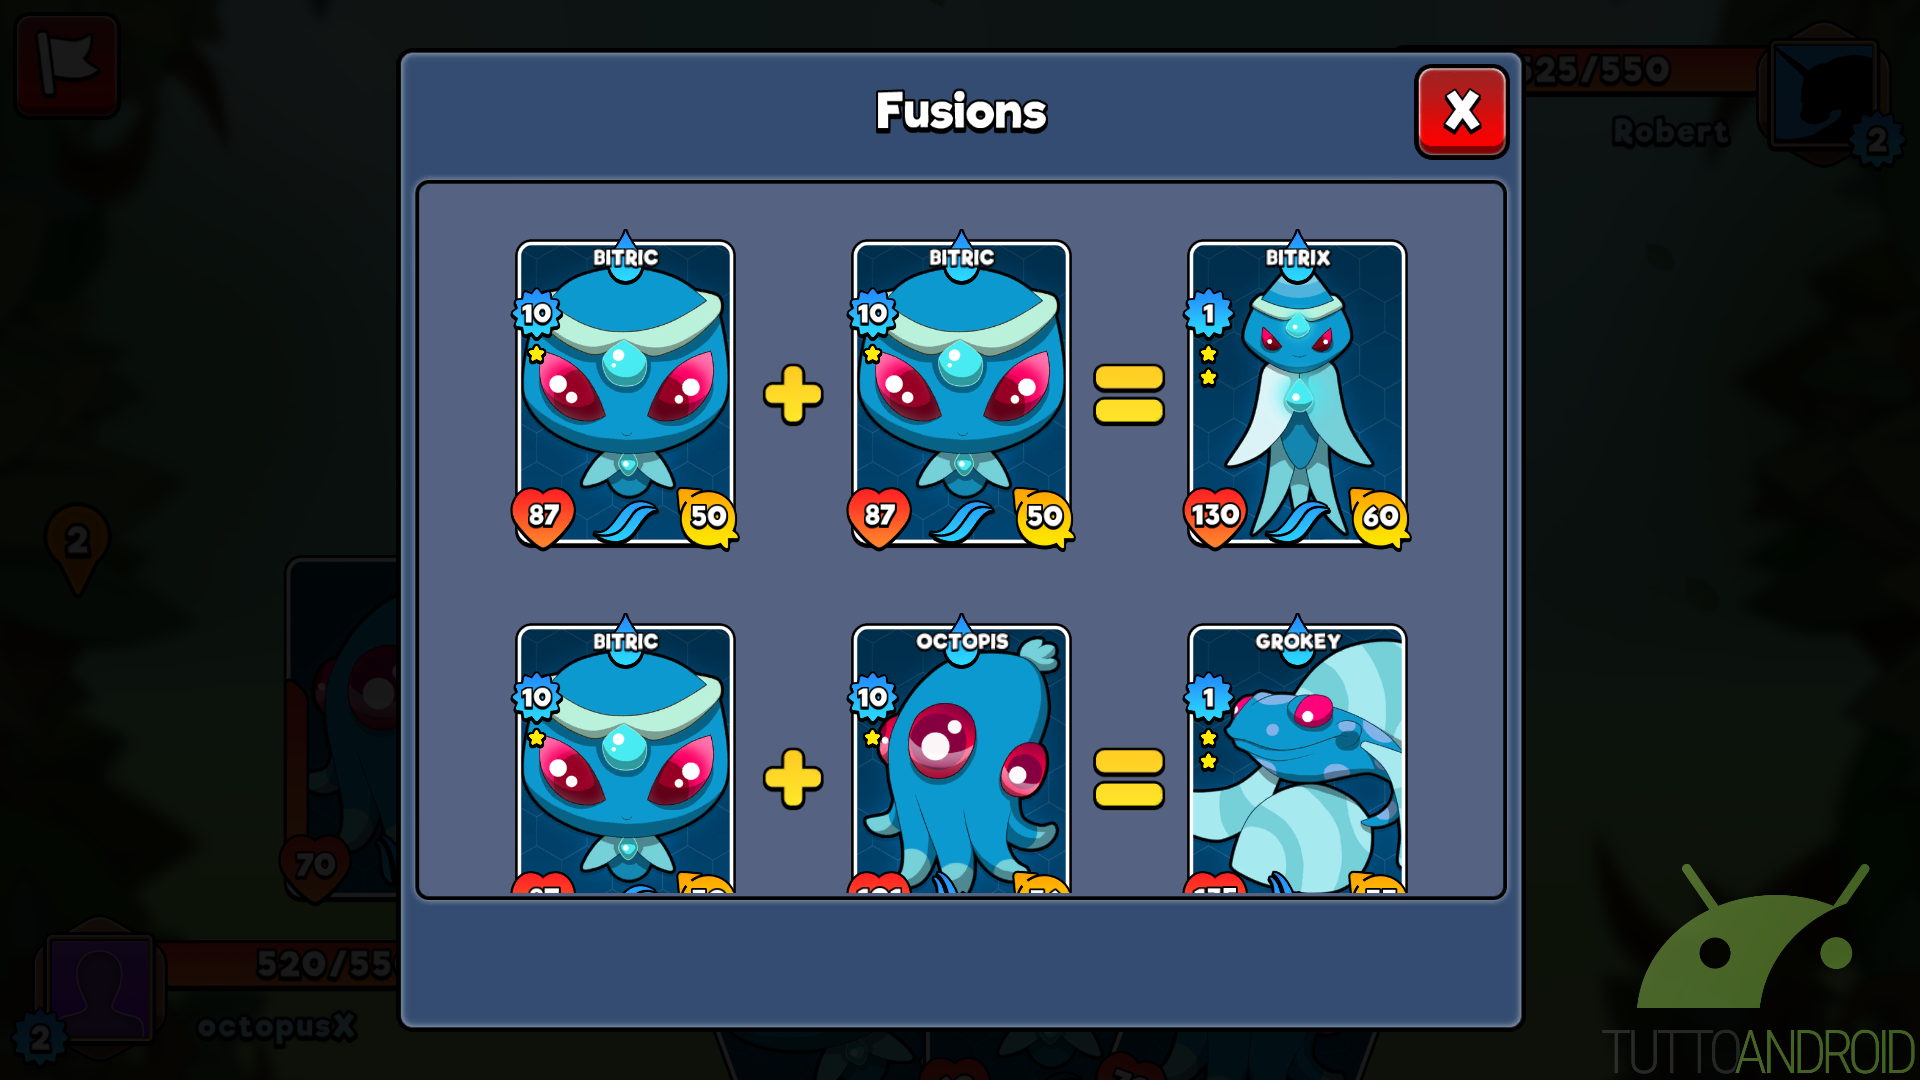Screen dimensions: 1920x1080
Task: Click the yellow plus sign in second row
Action: (x=793, y=778)
